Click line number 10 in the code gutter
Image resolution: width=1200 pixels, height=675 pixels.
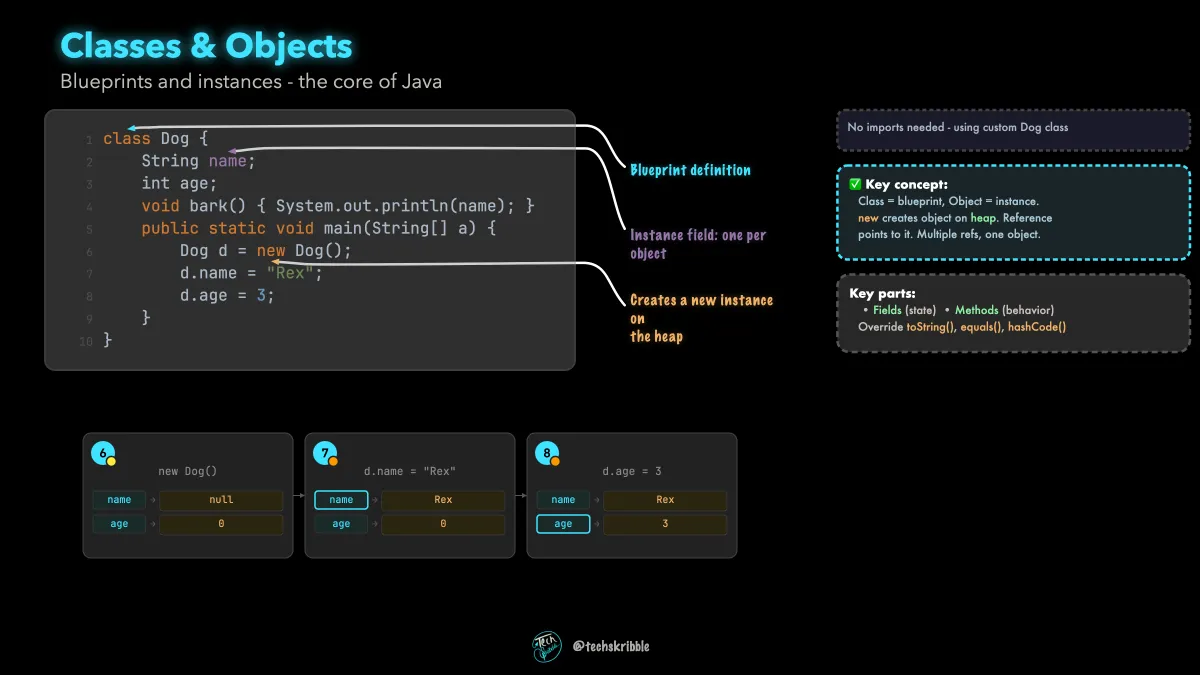tap(85, 341)
